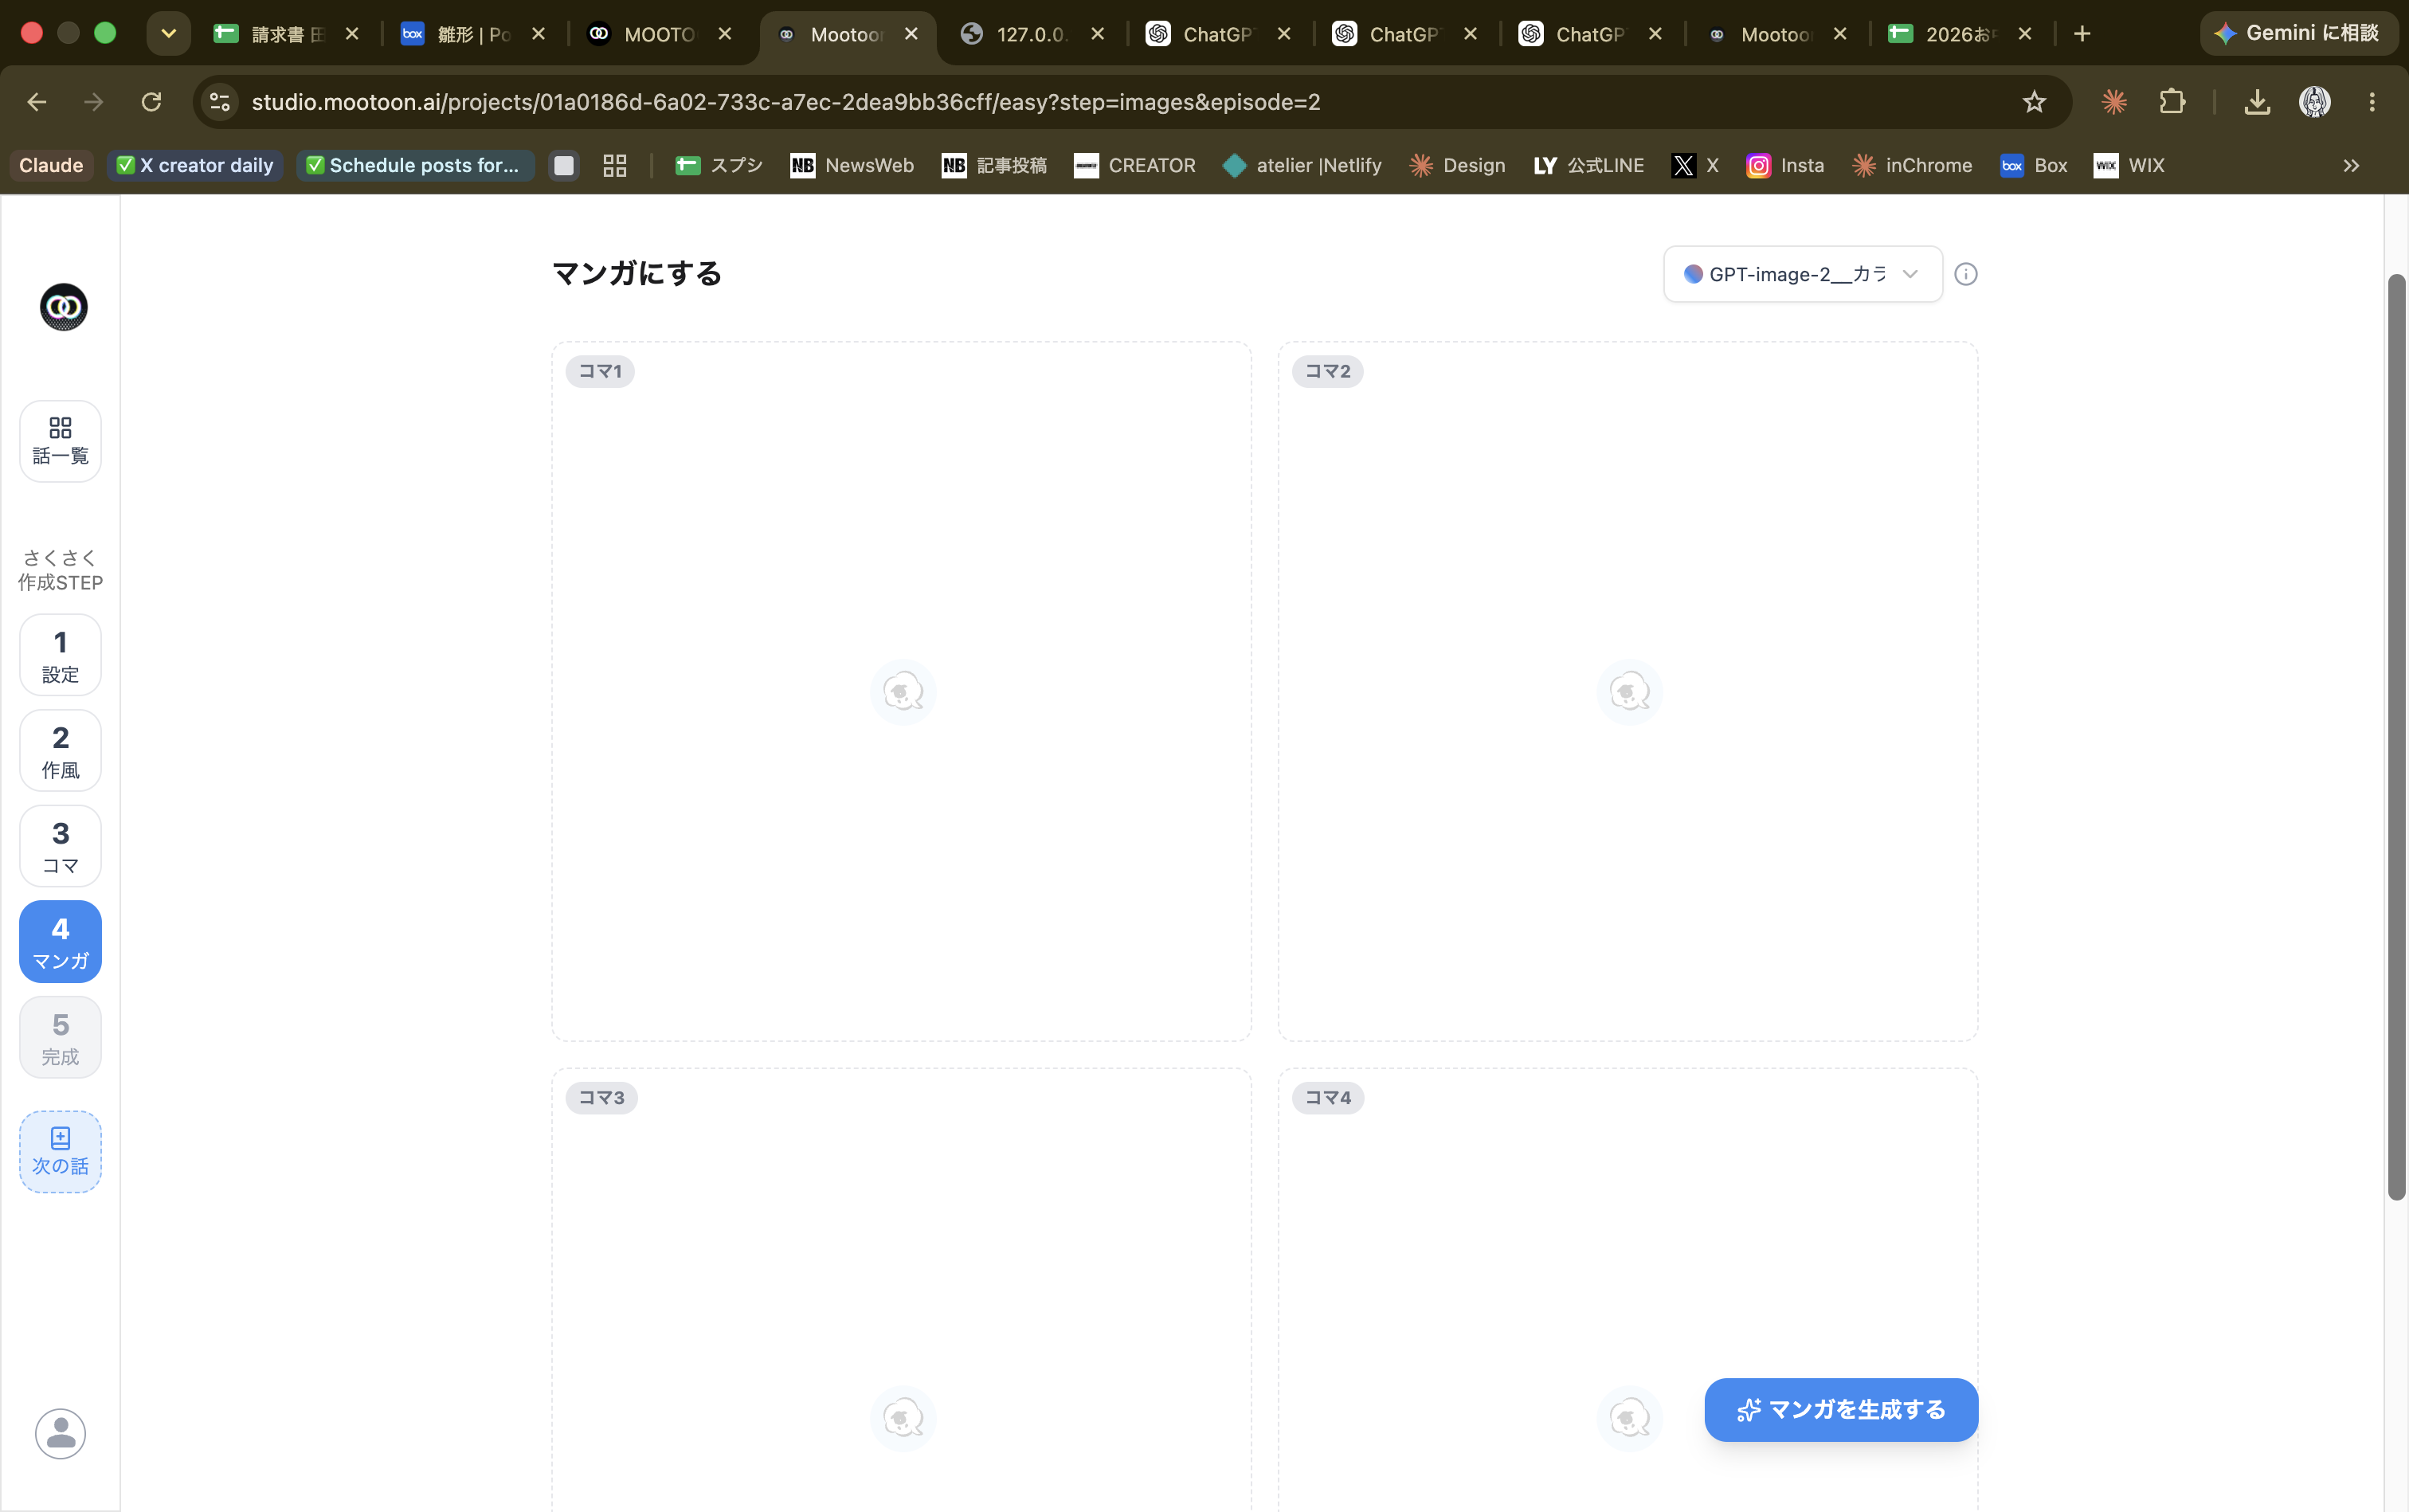The width and height of the screenshot is (2409, 1512).
Task: Open the tab search dropdown arrow
Action: (169, 34)
